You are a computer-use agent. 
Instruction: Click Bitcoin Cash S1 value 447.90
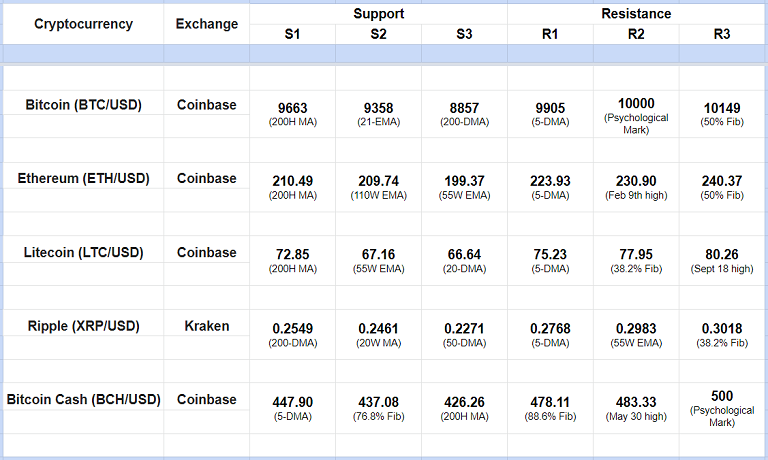292,403
